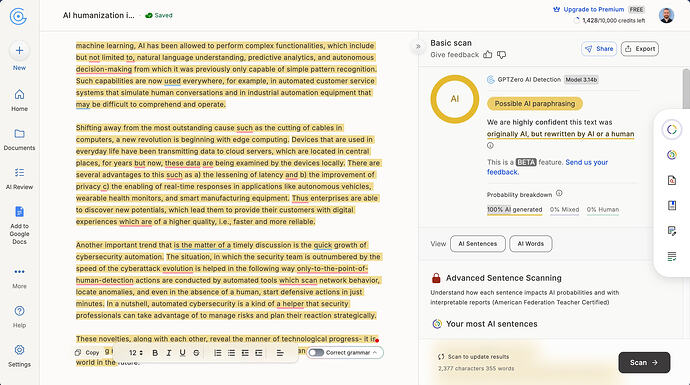Image resolution: width=690 pixels, height=385 pixels.
Task: Toggle italic formatting
Action: pos(169,353)
